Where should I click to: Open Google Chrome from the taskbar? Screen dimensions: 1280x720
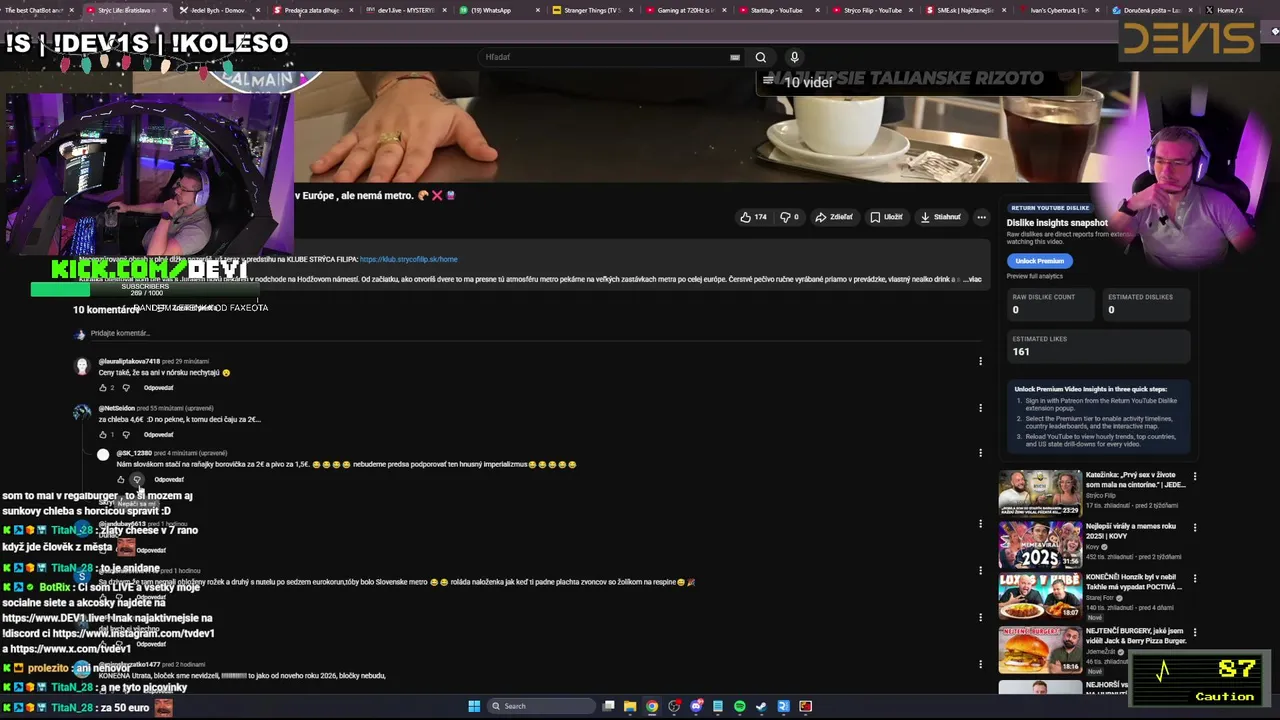tap(652, 706)
